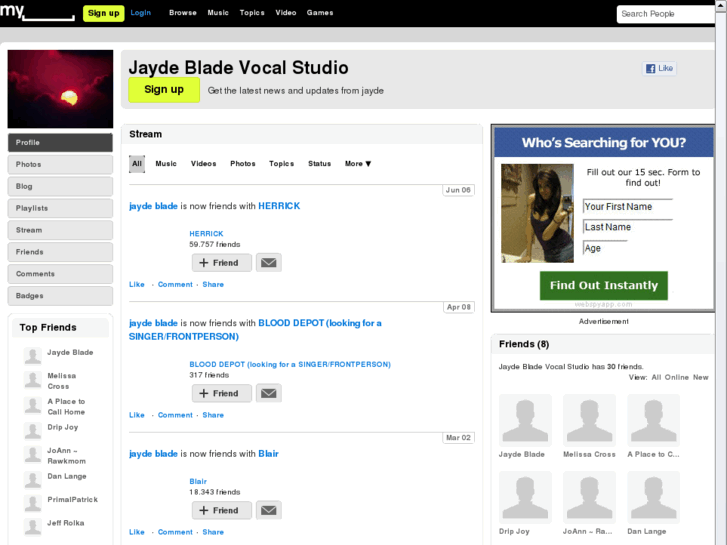Add Blair as Friend
The image size is (727, 545).
(222, 510)
